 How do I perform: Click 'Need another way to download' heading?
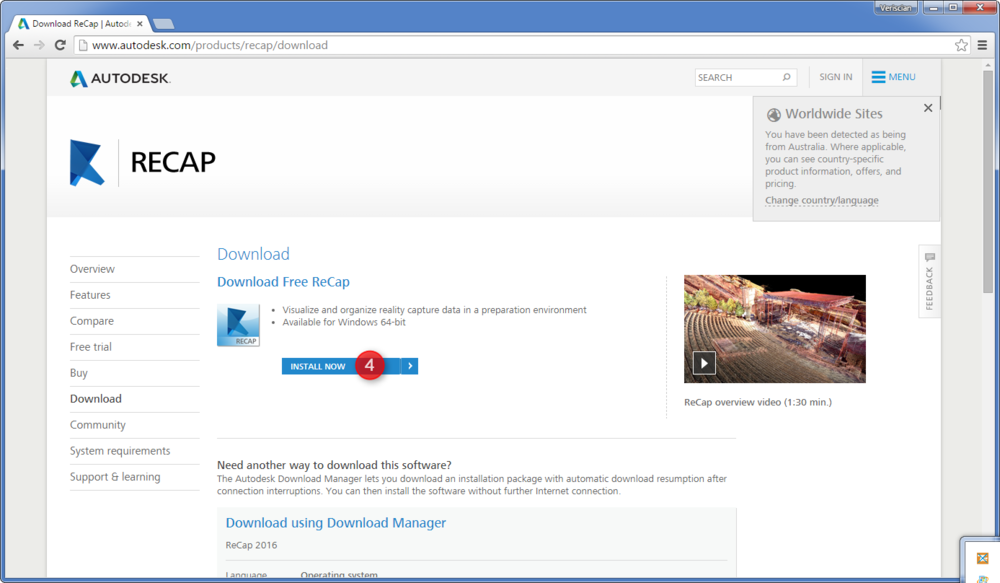pos(334,465)
